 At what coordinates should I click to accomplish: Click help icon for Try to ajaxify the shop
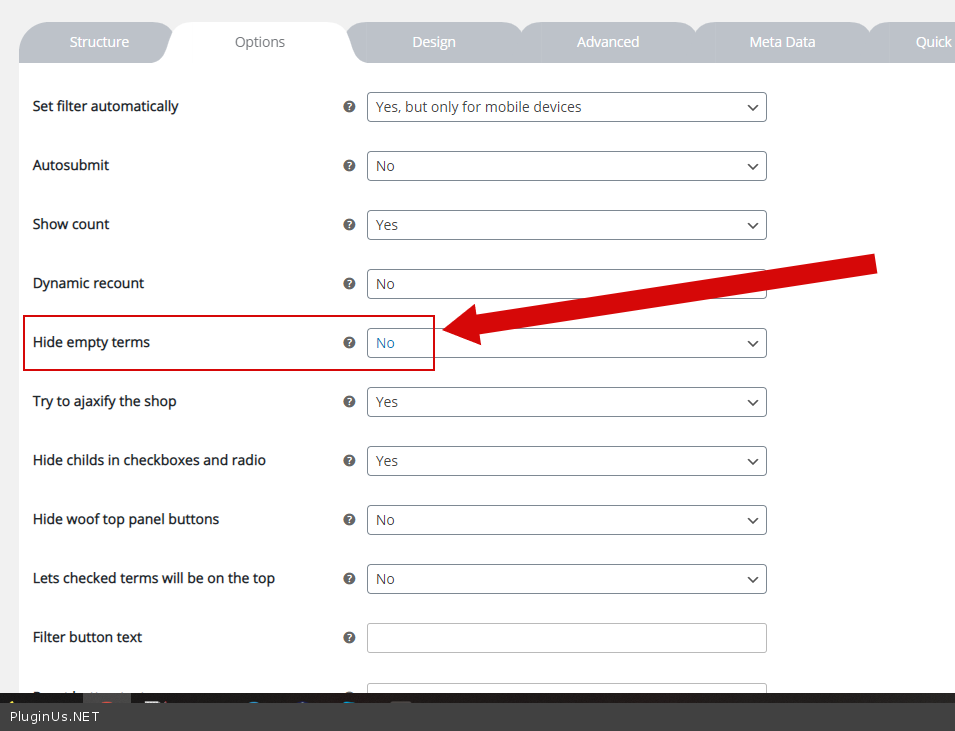349,401
